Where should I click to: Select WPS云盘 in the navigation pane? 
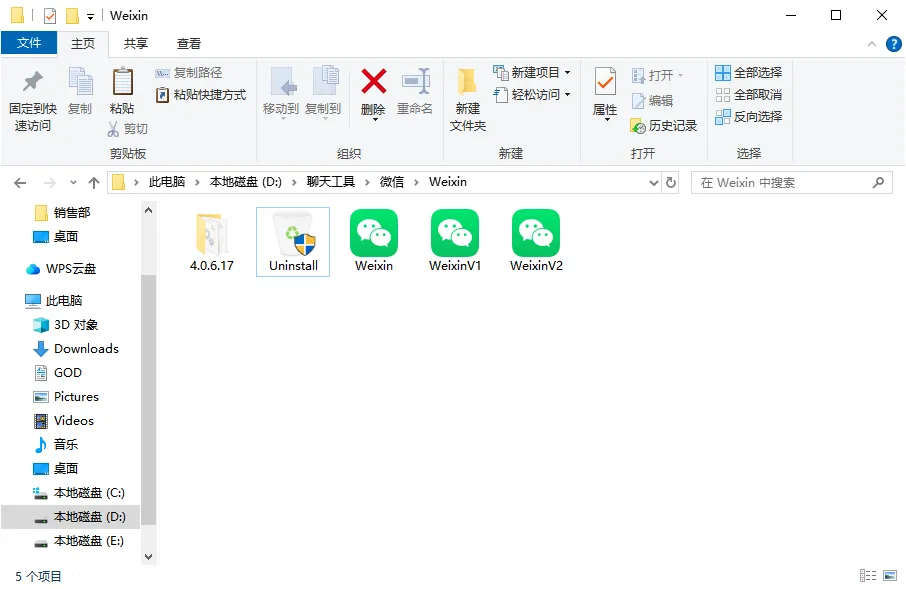[61, 269]
